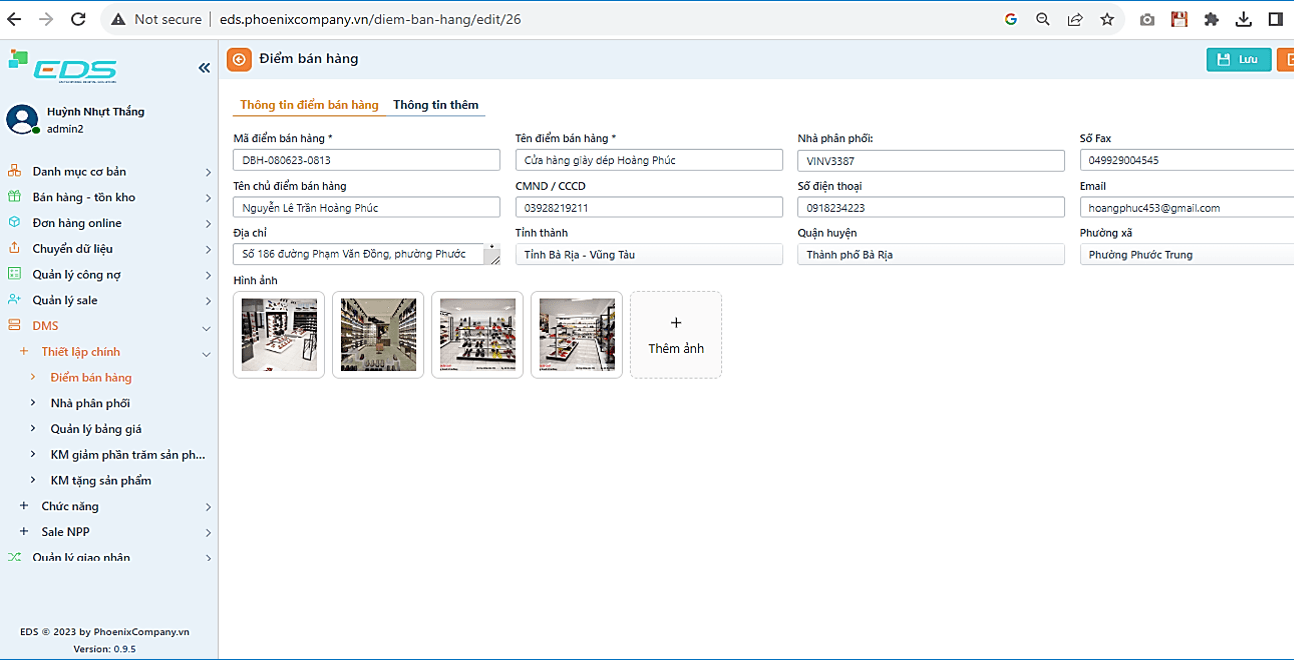Viewport: 1294px width, 660px height.
Task: Select Thông tin điểm bán hàng tab
Action: [309, 105]
